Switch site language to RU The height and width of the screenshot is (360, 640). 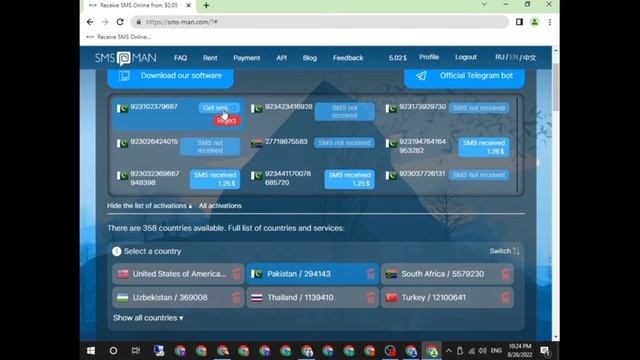[x=500, y=57]
